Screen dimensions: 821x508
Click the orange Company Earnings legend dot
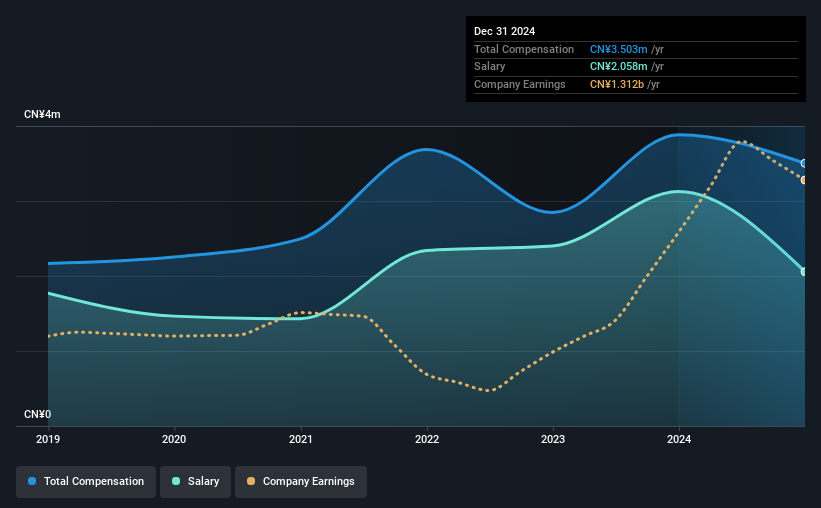[x=251, y=481]
